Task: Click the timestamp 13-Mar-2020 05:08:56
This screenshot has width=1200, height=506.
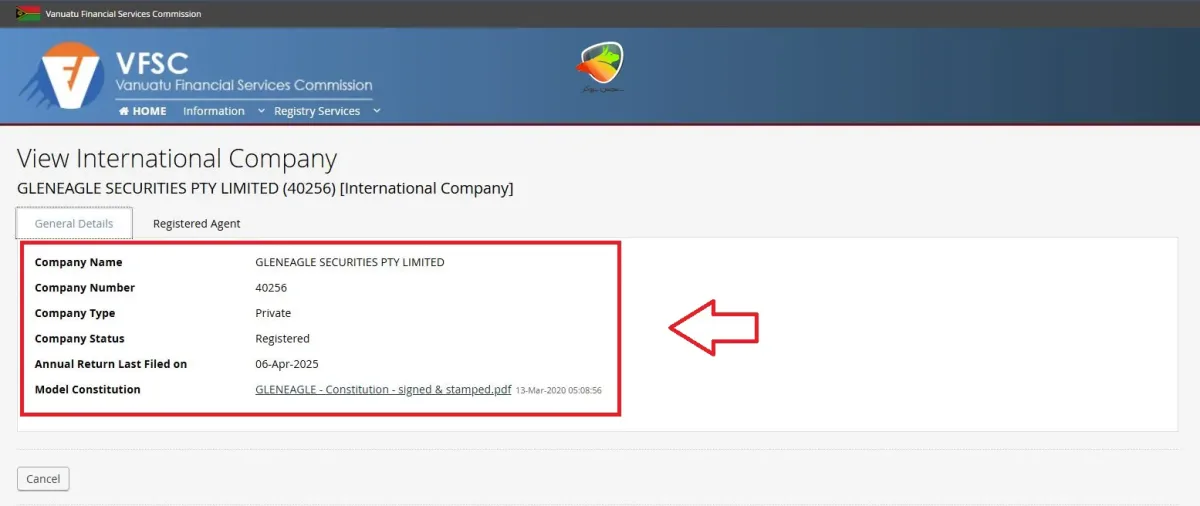Action: click(559, 390)
